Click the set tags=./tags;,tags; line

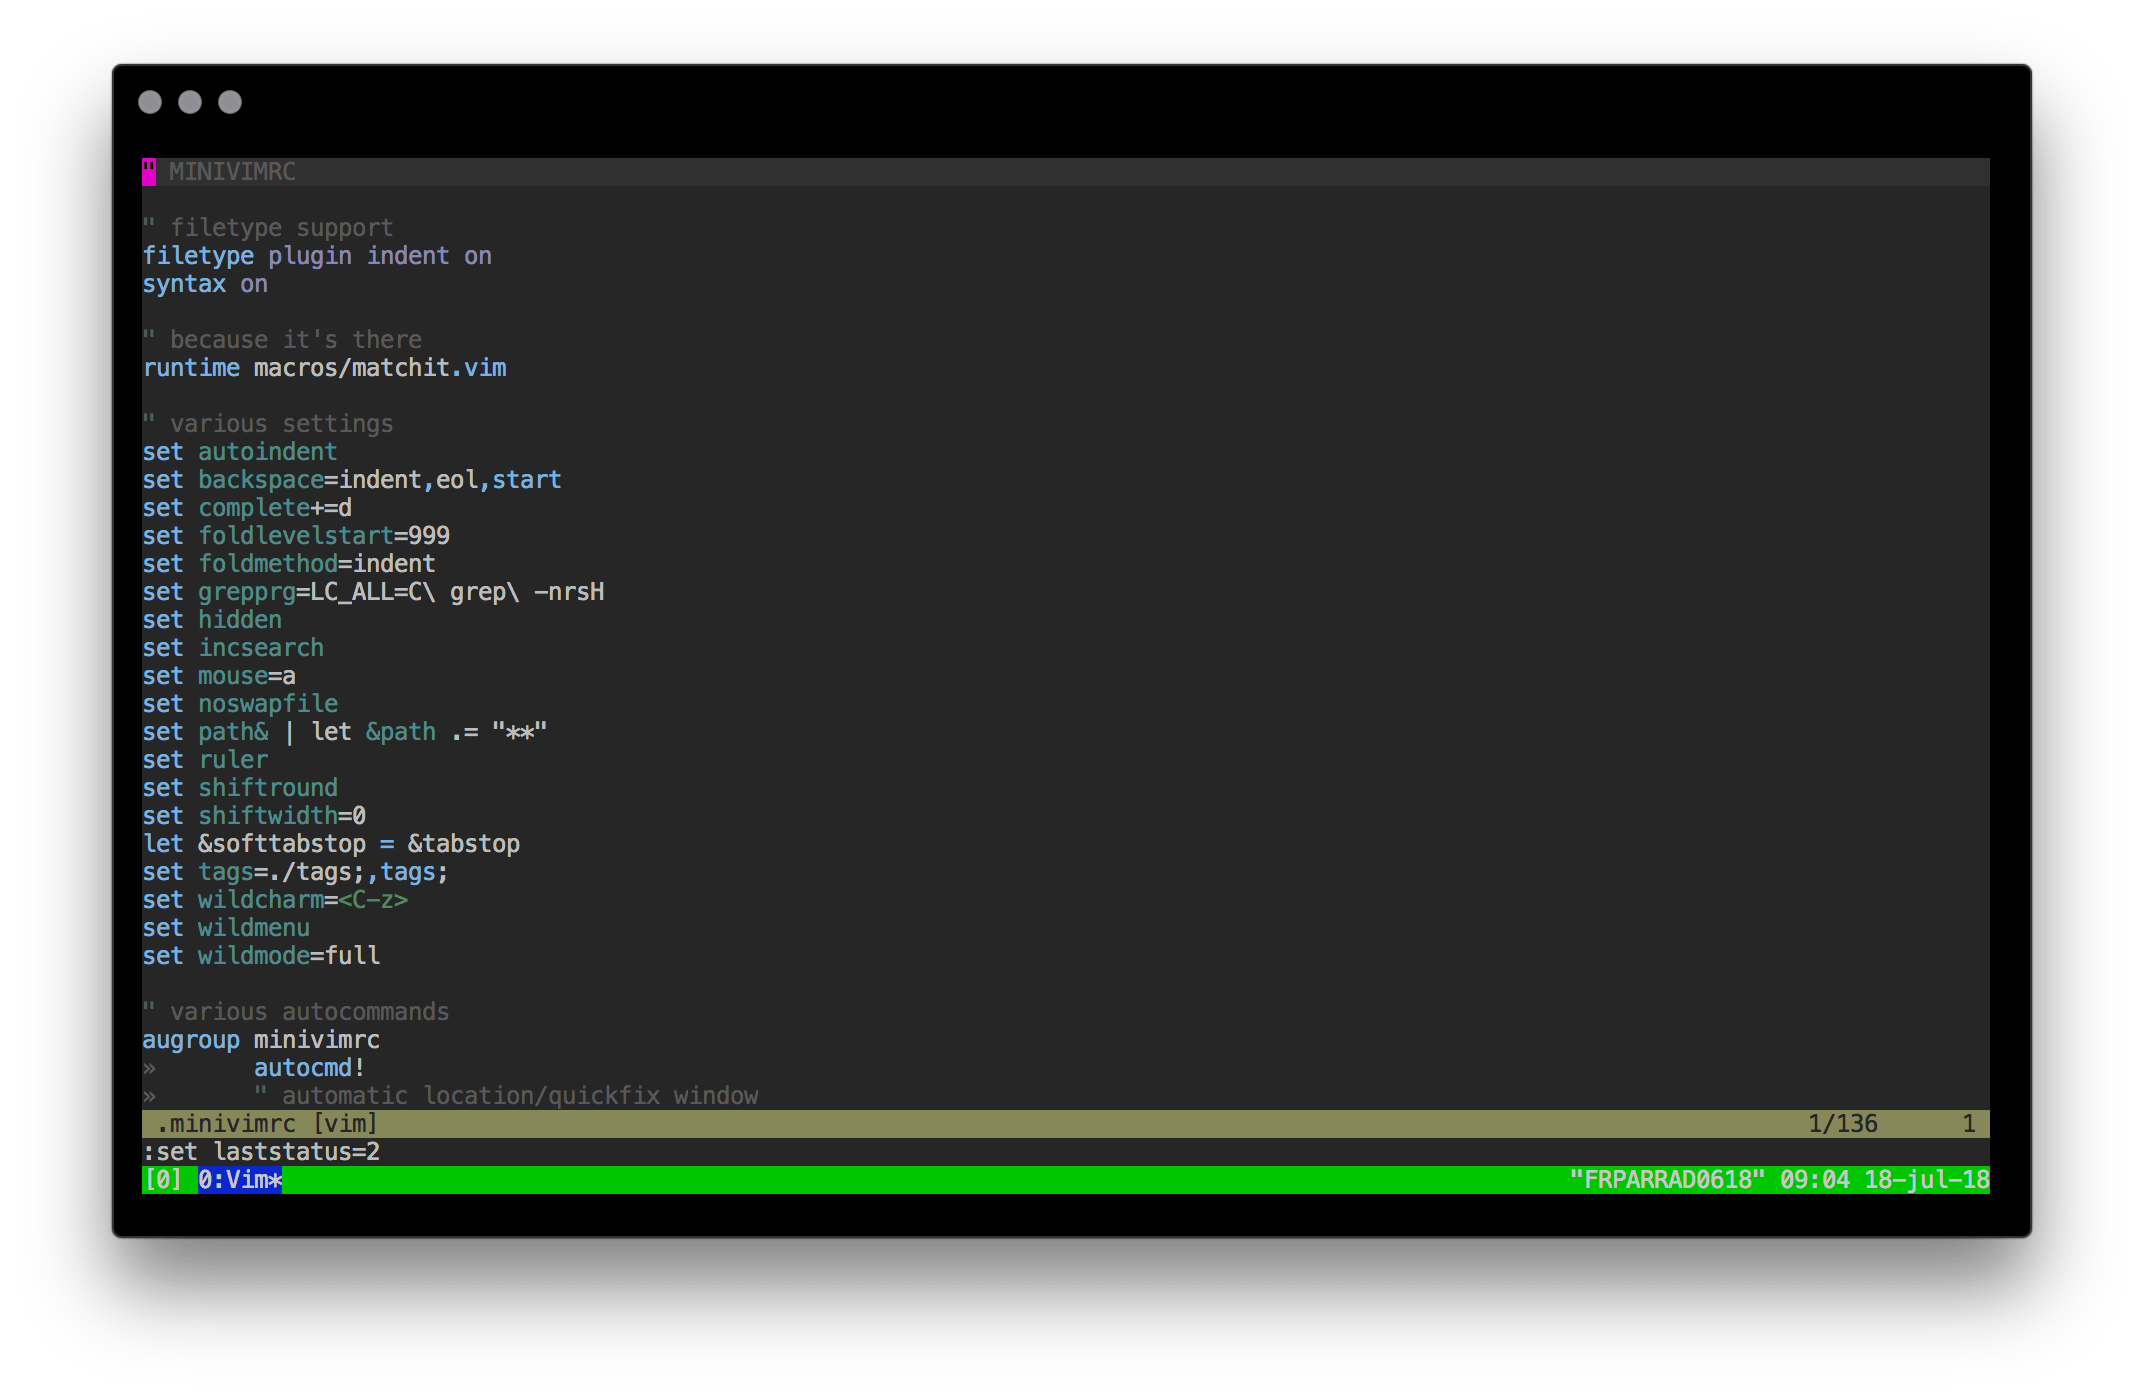[296, 872]
